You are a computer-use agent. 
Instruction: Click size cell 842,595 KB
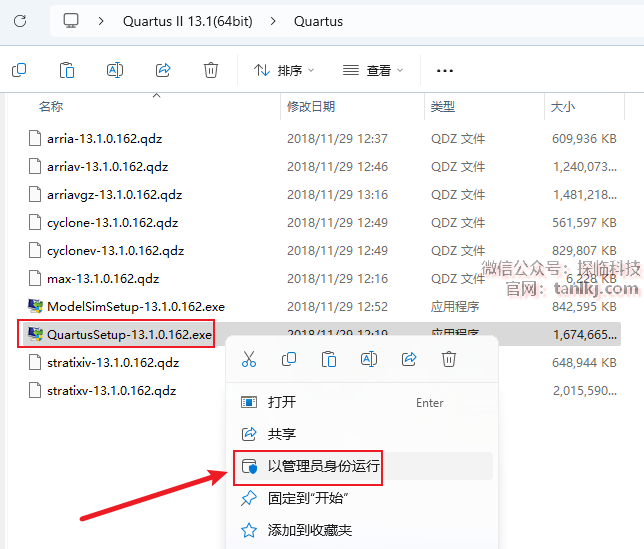pyautogui.click(x=584, y=307)
